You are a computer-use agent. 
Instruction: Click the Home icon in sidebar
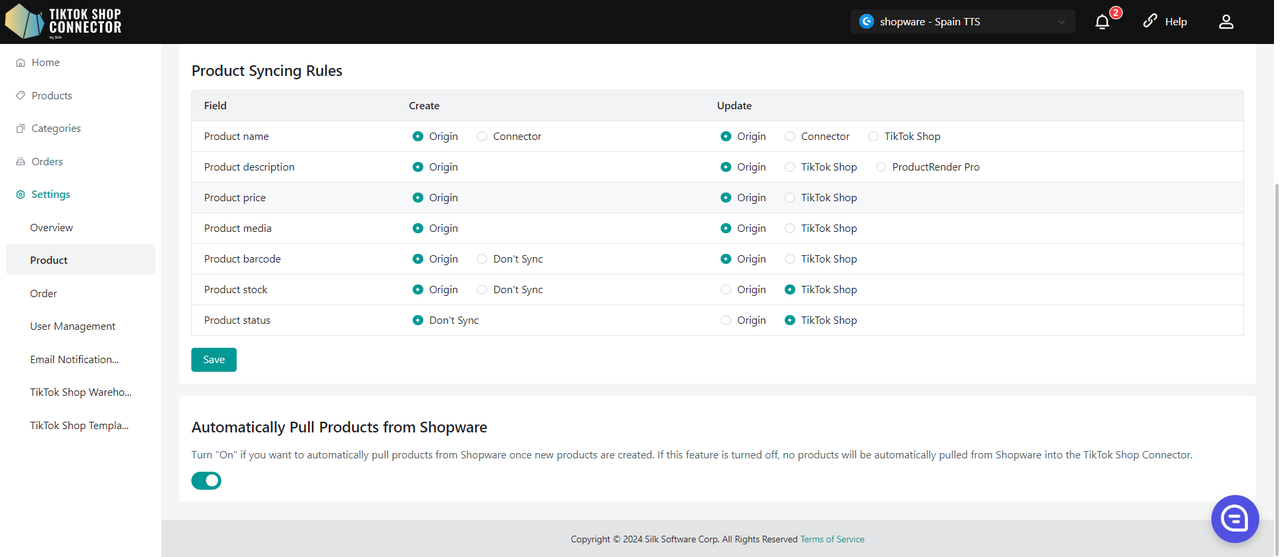(21, 63)
